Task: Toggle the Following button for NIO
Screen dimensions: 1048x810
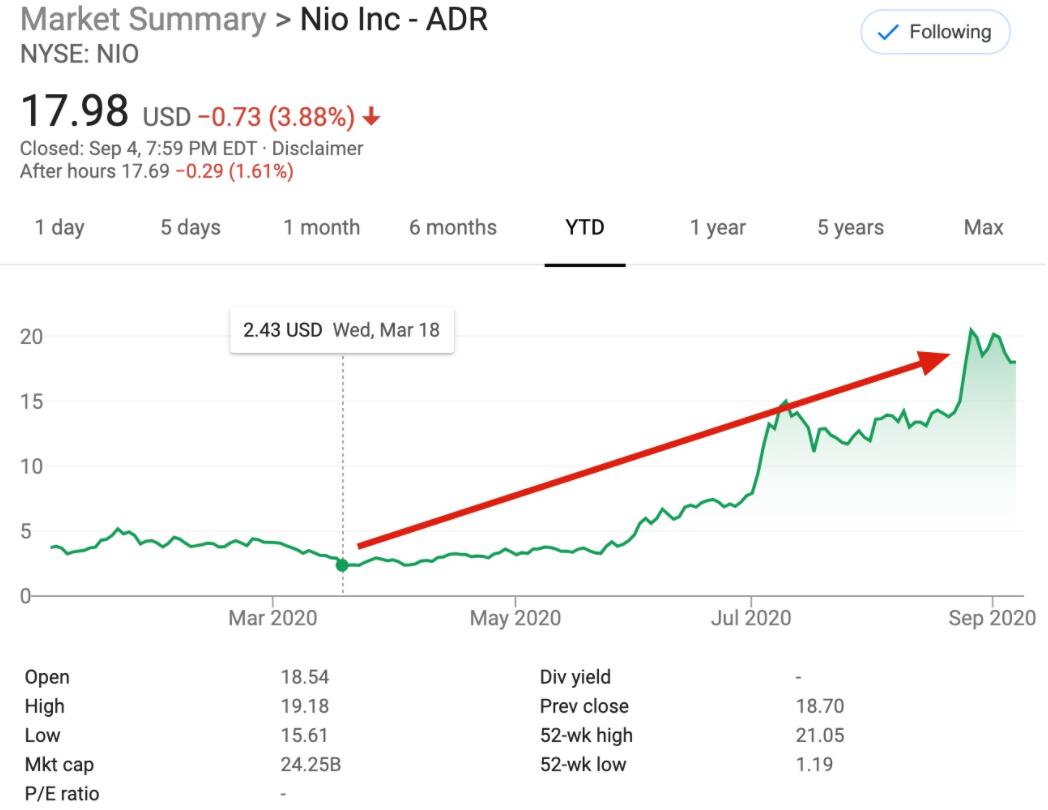Action: pyautogui.click(x=935, y=33)
